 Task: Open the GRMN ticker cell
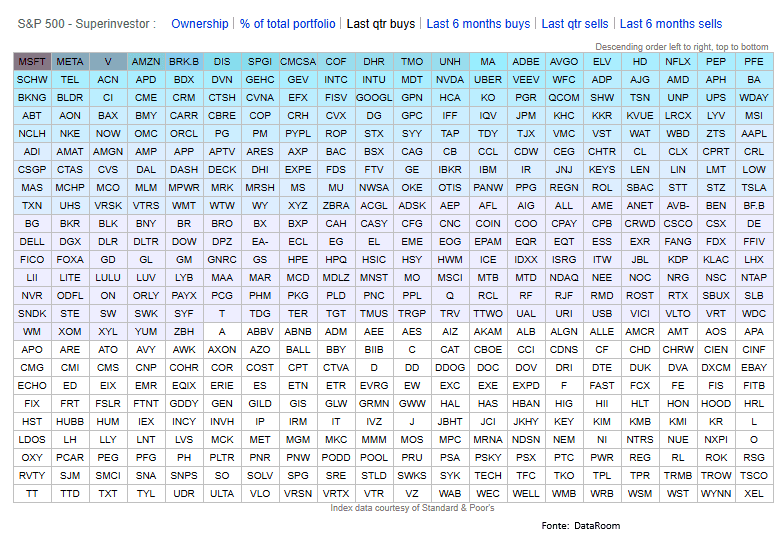(x=374, y=403)
